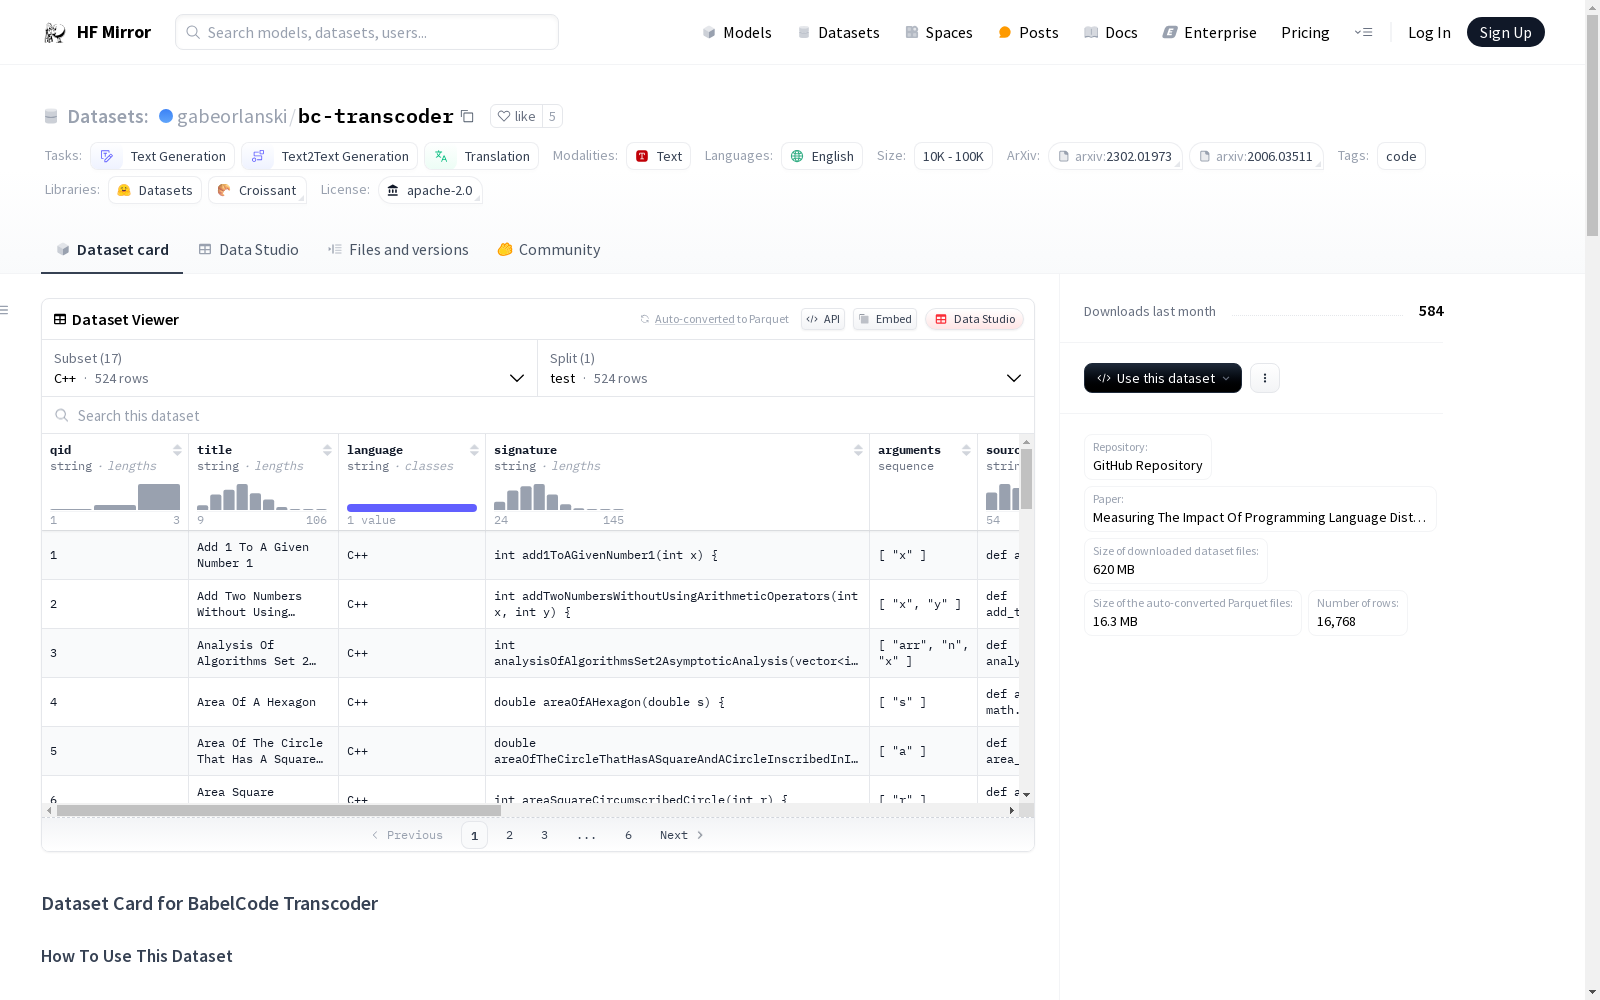
Task: Switch to the Dataset card tab
Action: click(x=112, y=250)
